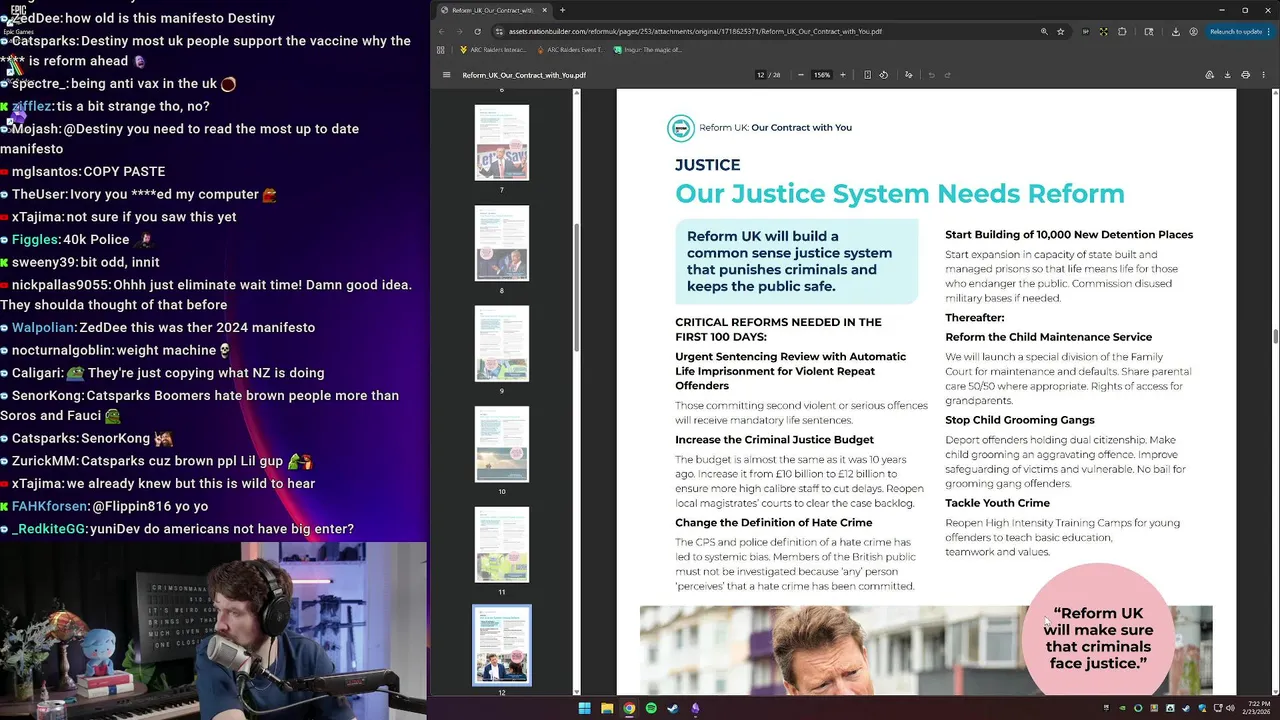
Task: Open Steam from taskbar
Action: [673, 708]
